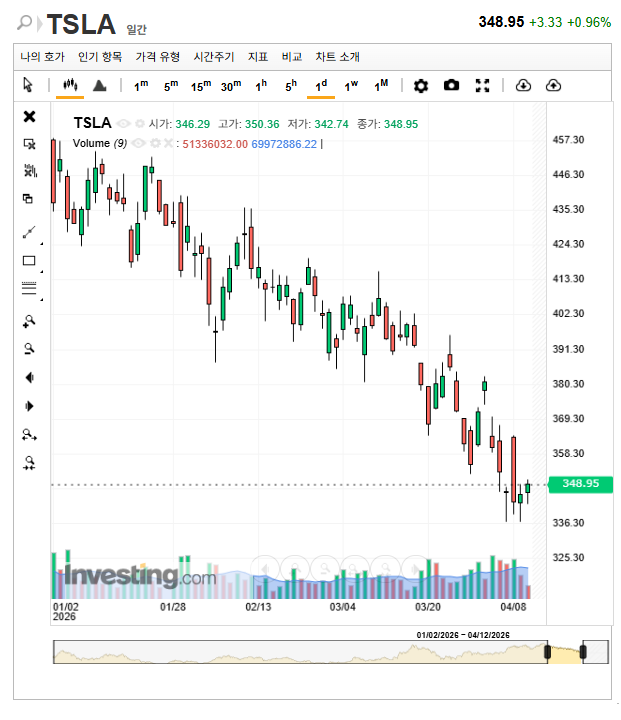Image resolution: width=621 pixels, height=720 pixels.
Task: Load chart layout via cloud upload icon
Action: click(553, 85)
